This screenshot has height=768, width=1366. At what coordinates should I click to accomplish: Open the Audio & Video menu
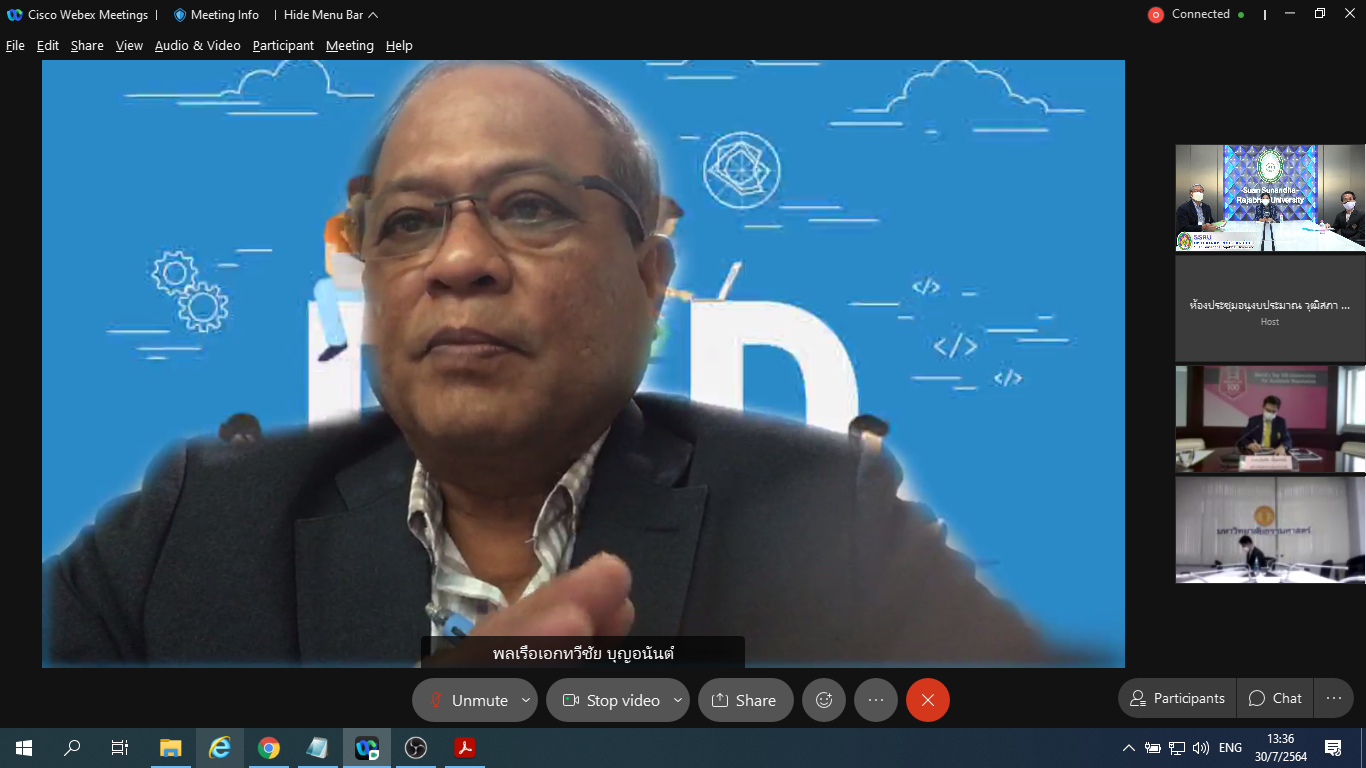point(197,46)
